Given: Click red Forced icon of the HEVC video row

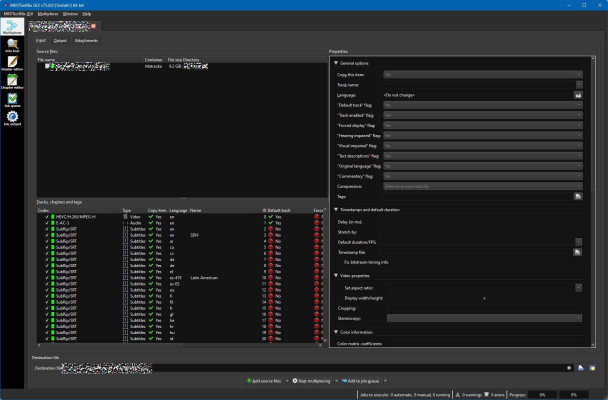Looking at the screenshot, I should 316,217.
